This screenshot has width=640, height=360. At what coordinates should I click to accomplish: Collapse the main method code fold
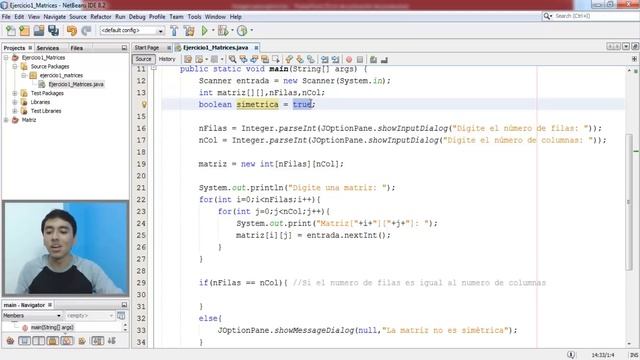153,69
